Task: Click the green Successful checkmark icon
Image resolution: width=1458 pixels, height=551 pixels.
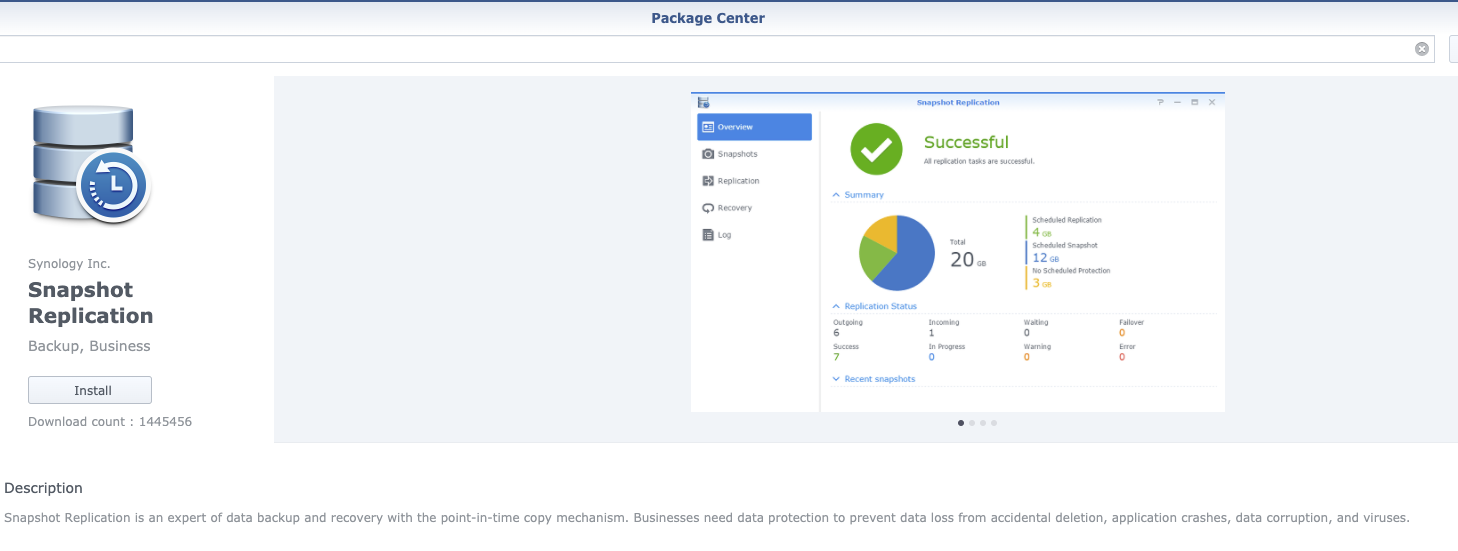Action: pos(876,149)
